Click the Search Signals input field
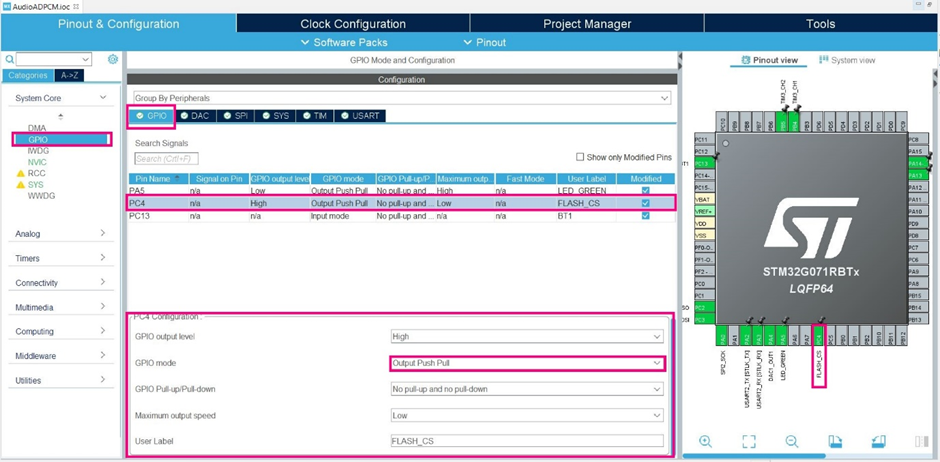 click(x=166, y=159)
